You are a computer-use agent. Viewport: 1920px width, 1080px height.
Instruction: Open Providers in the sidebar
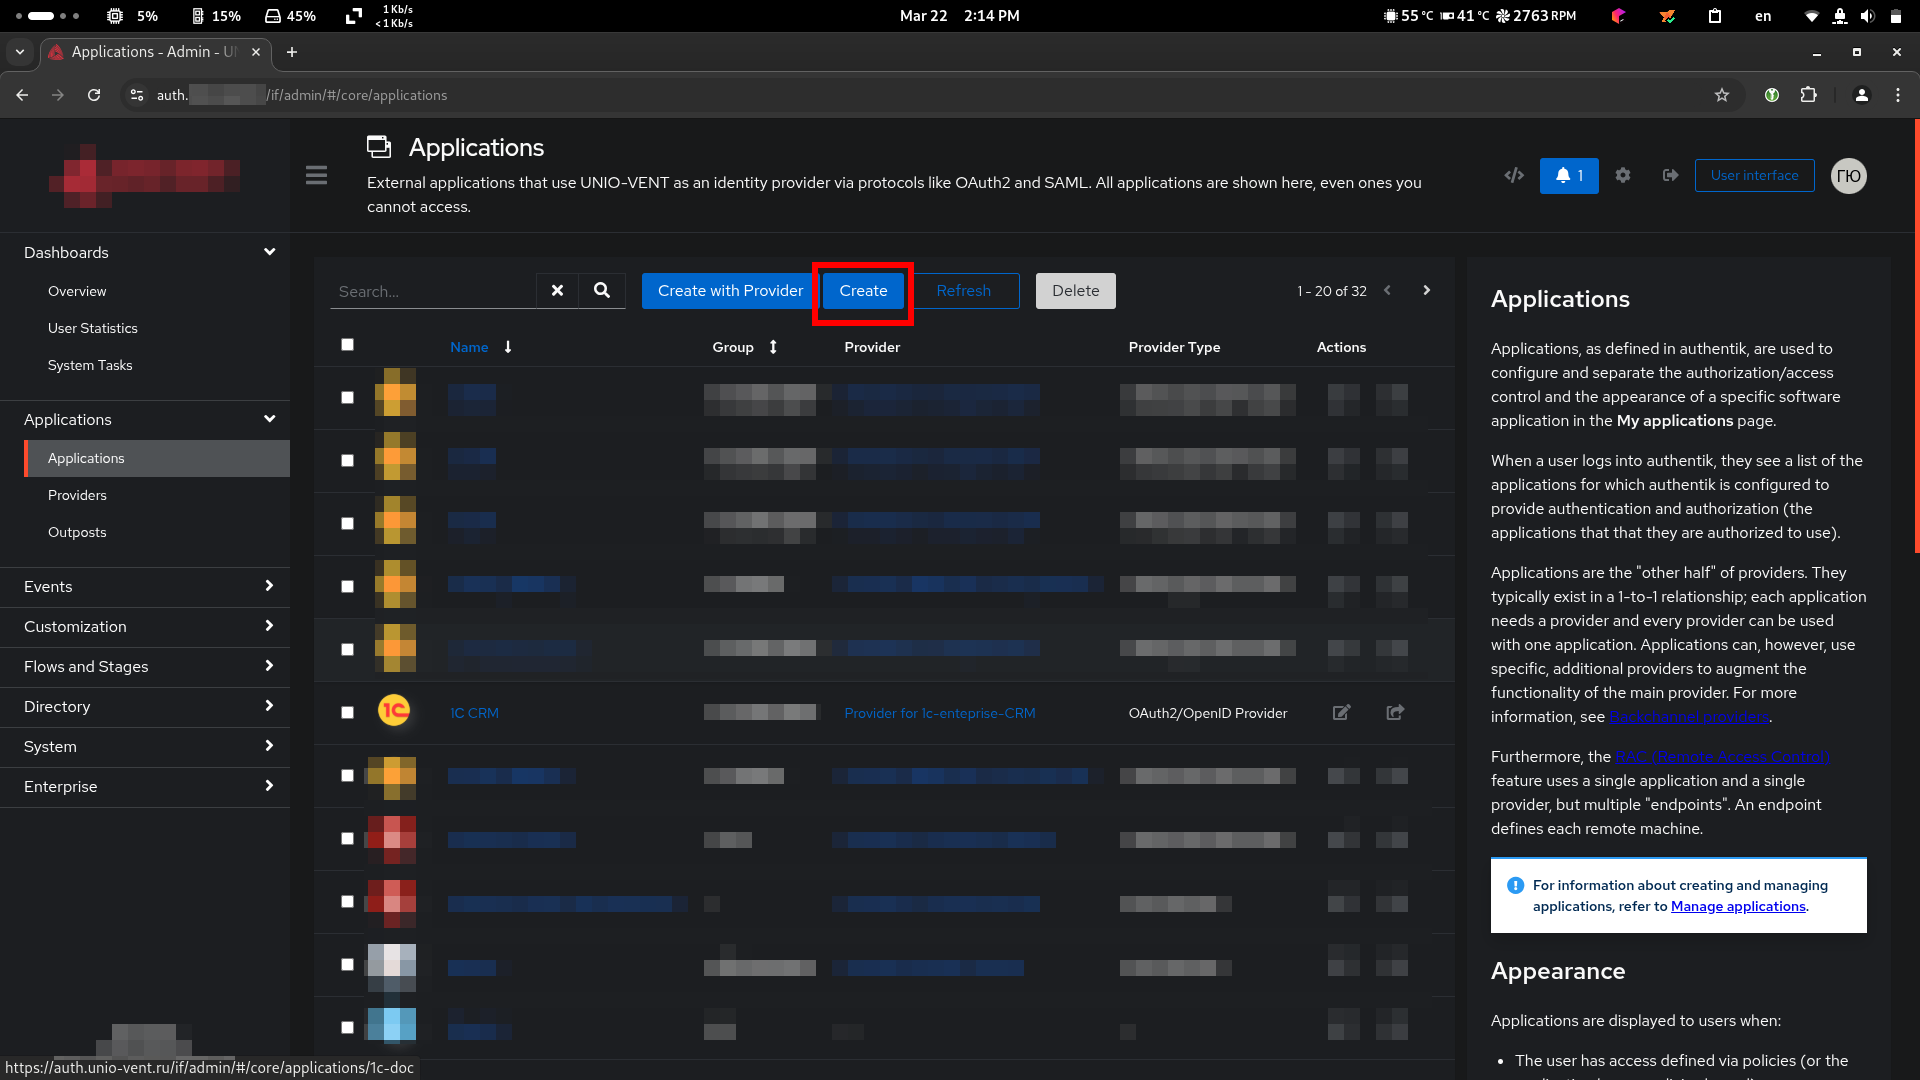[77, 496]
